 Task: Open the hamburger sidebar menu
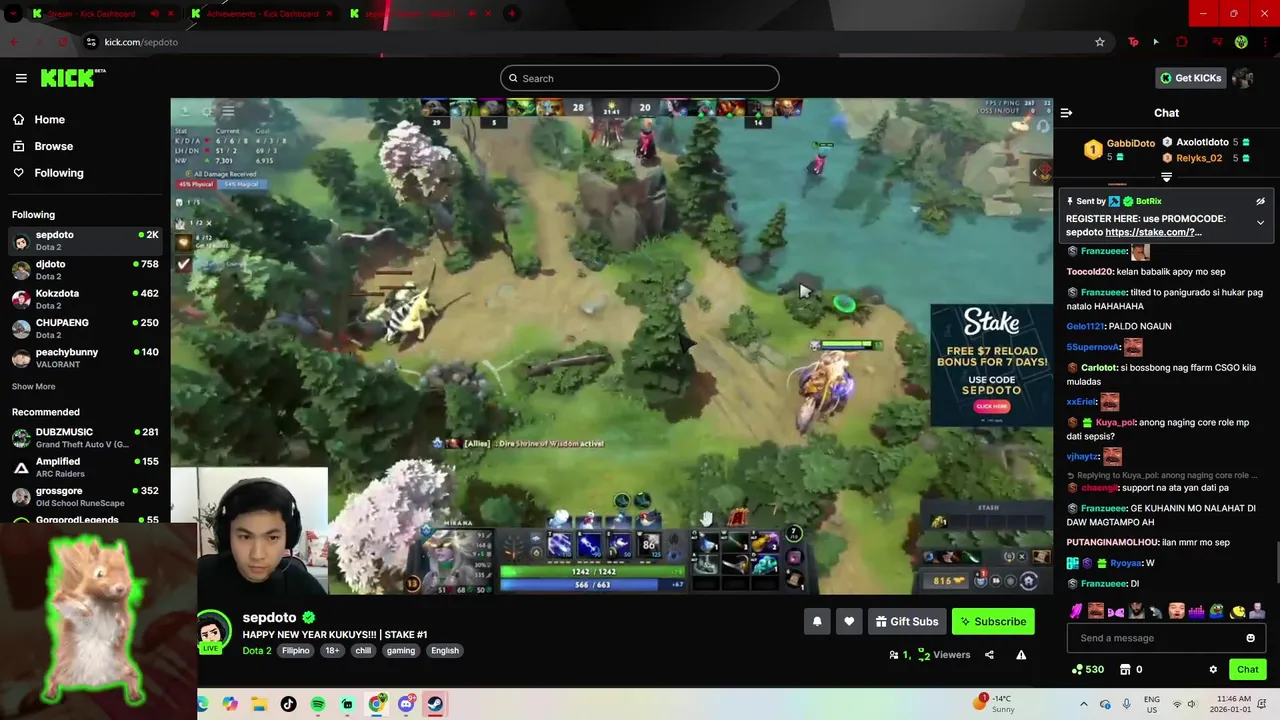(x=21, y=78)
